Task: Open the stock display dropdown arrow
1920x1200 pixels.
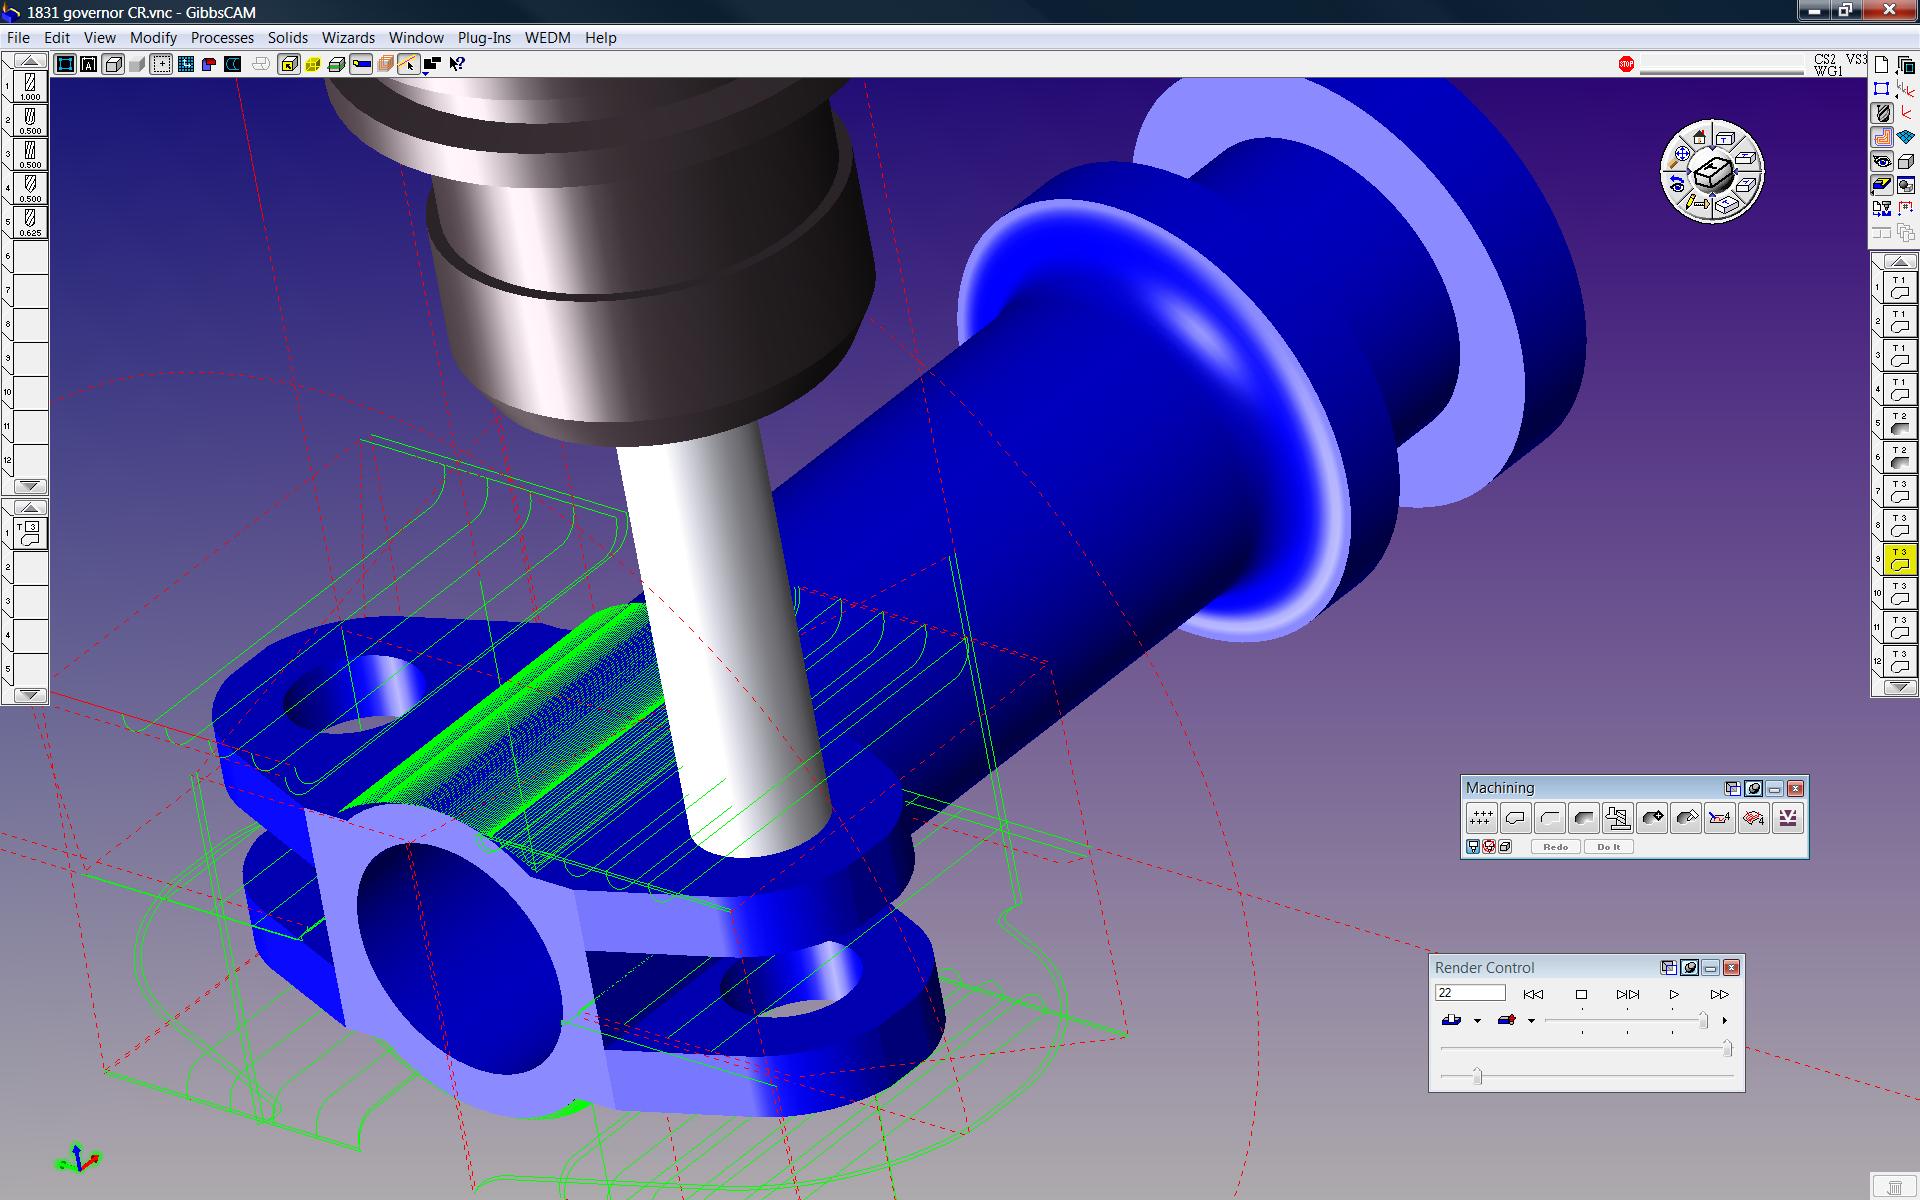Action: 1477,1021
